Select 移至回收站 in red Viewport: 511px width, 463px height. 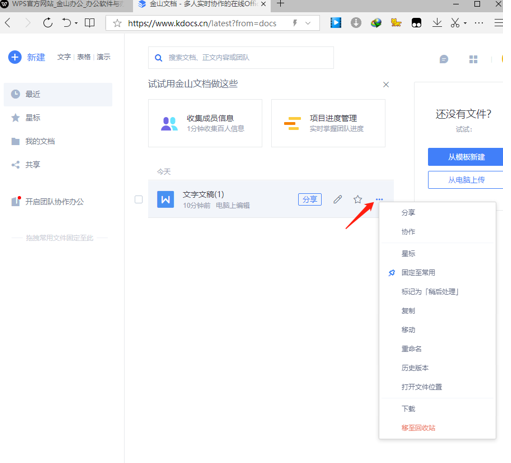point(418,428)
